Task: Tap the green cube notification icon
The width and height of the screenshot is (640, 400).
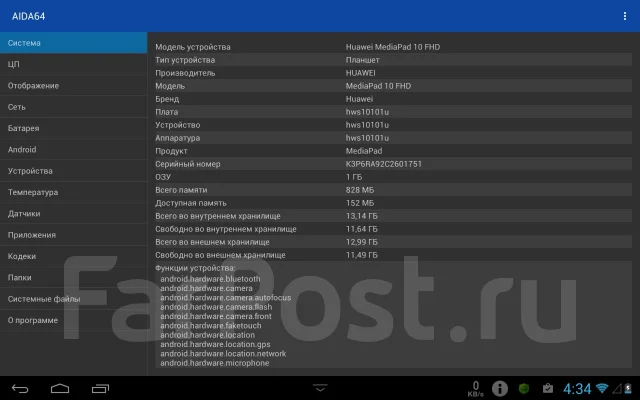Action: point(524,388)
